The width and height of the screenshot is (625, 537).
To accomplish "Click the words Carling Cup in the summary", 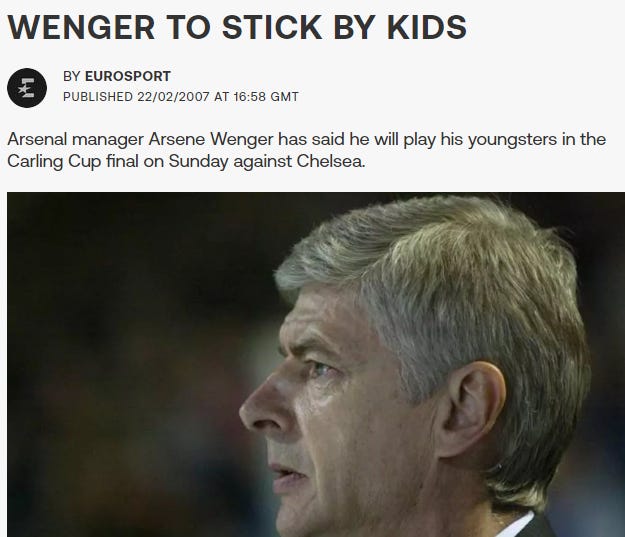I will pyautogui.click(x=54, y=161).
